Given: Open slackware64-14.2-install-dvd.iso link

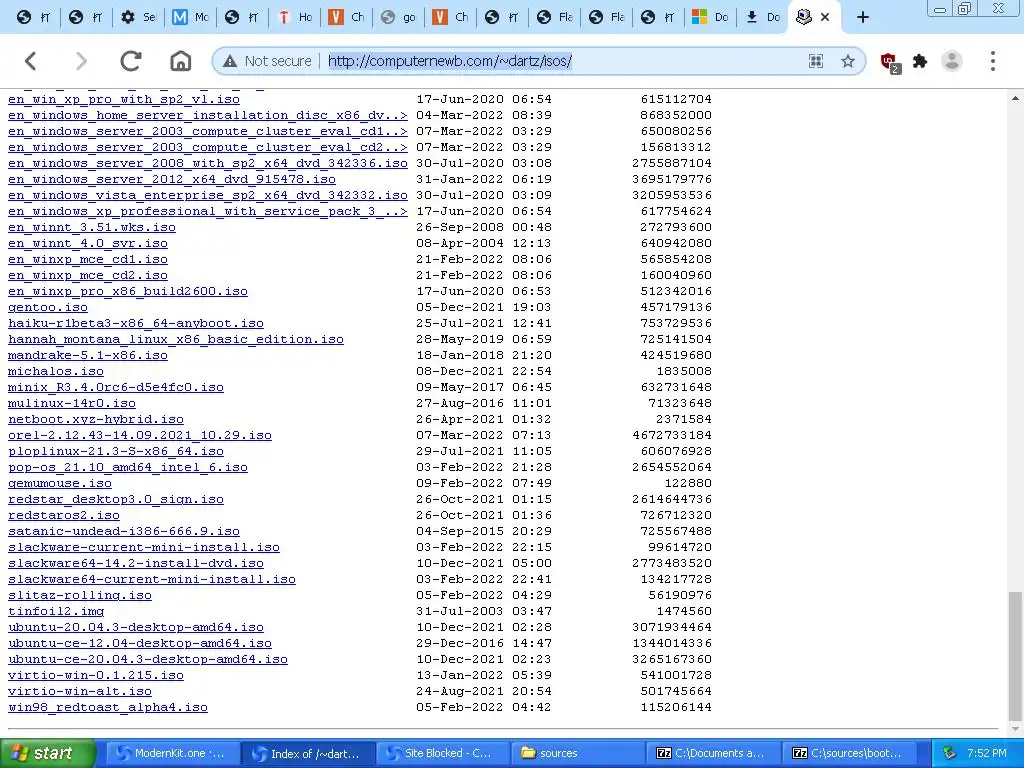Looking at the screenshot, I should (136, 563).
